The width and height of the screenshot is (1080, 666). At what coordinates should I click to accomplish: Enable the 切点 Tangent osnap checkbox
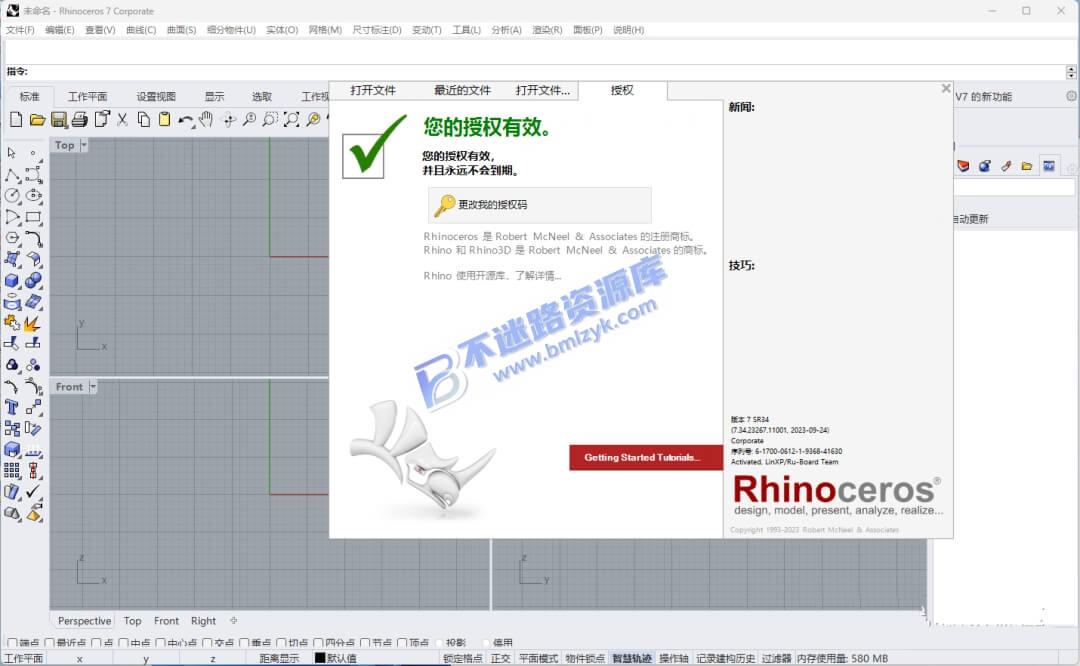(x=281, y=643)
